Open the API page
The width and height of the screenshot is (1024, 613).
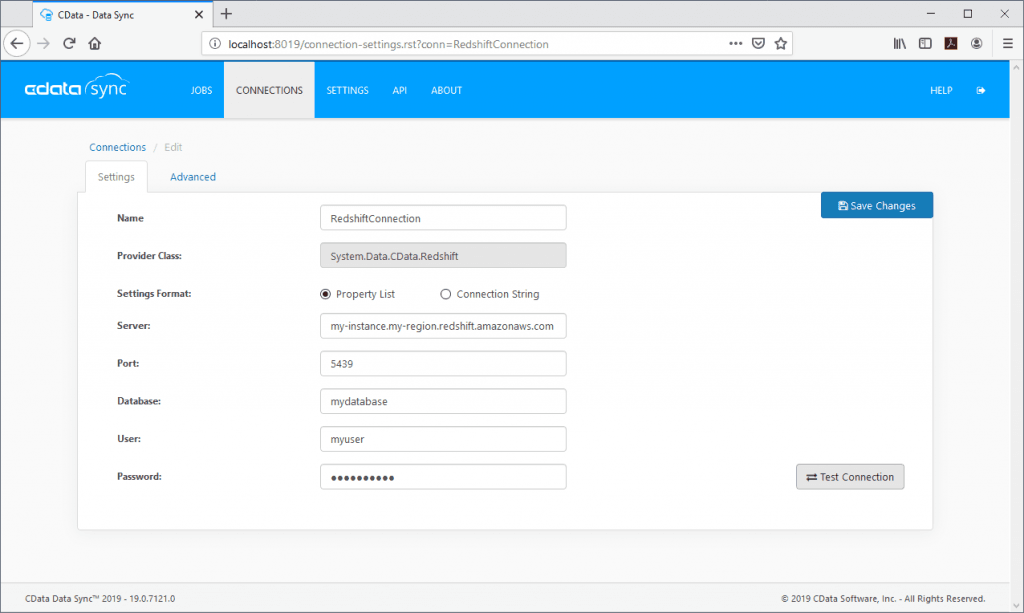[400, 91]
